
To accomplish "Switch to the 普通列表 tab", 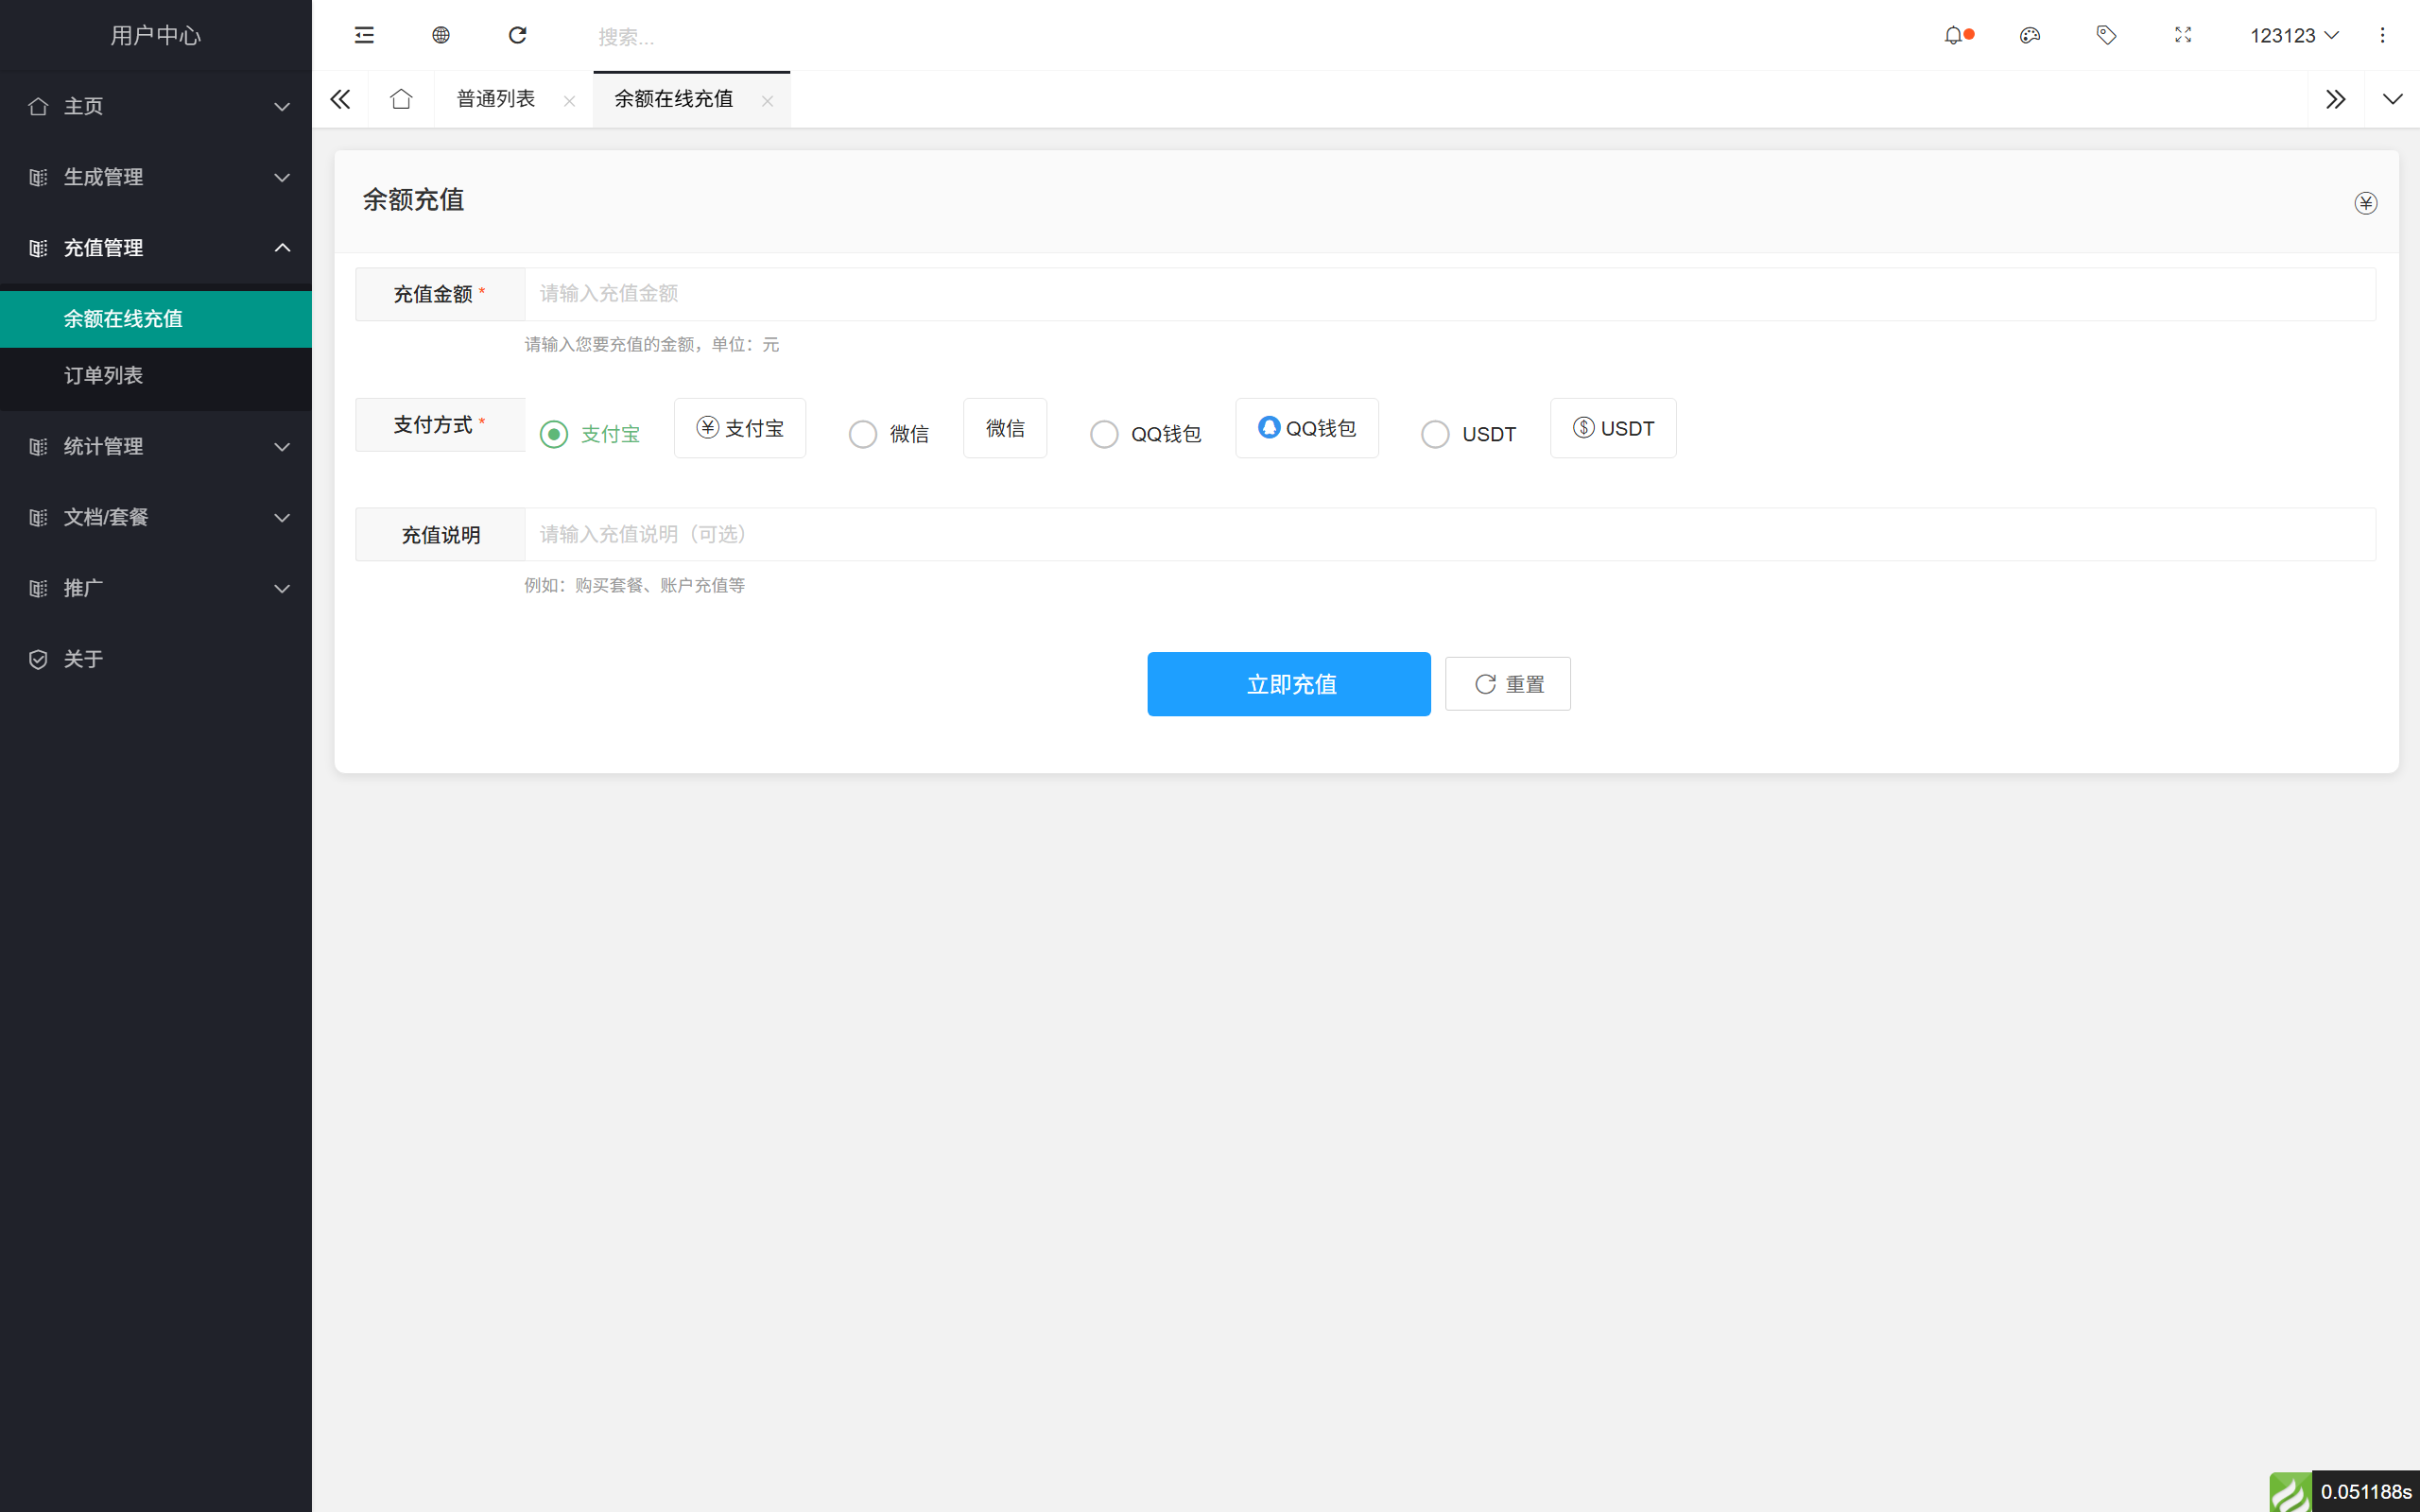I will tap(496, 99).
